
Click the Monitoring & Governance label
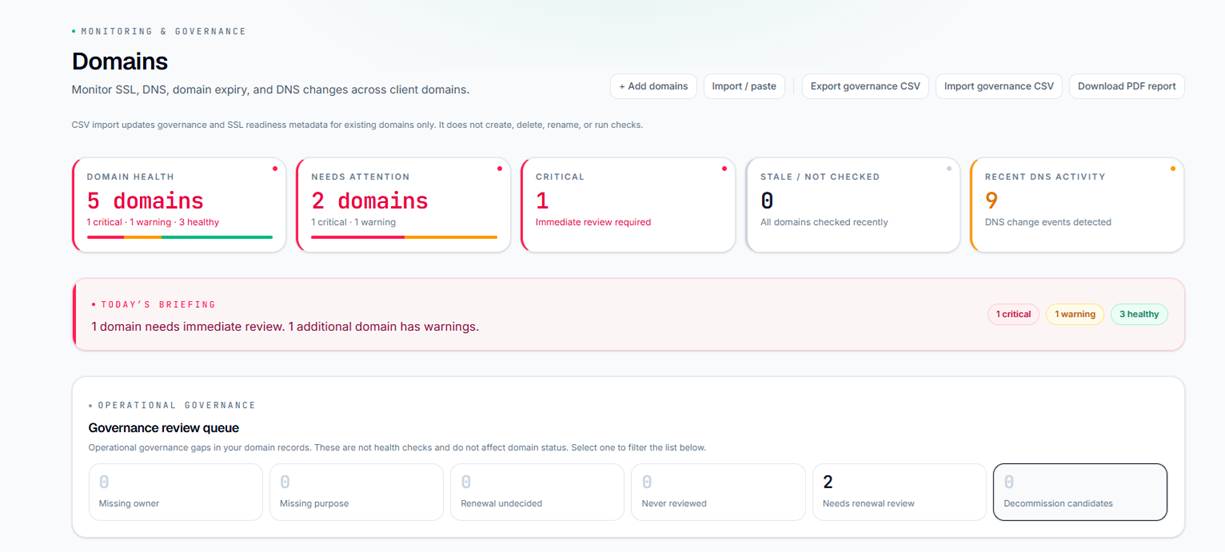(163, 31)
